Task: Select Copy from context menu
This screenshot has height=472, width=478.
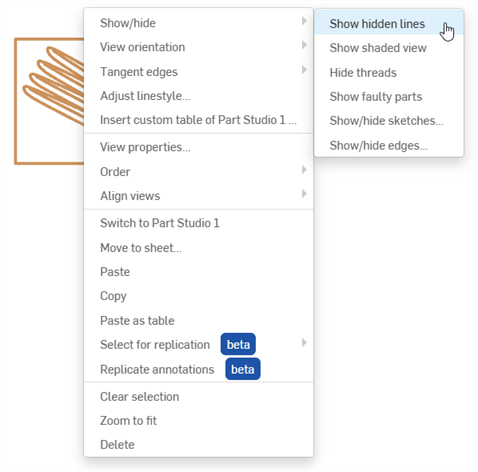Action: [x=198, y=296]
